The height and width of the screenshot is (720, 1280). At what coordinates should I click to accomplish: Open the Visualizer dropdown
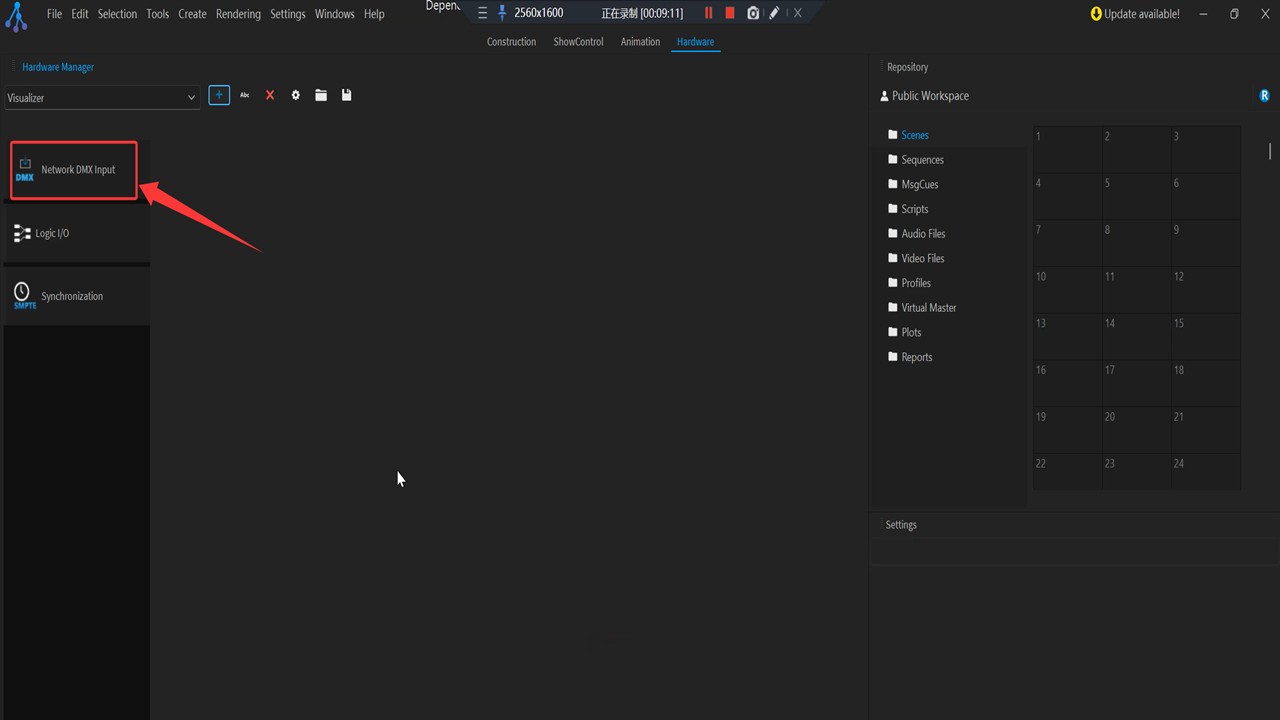tap(101, 98)
